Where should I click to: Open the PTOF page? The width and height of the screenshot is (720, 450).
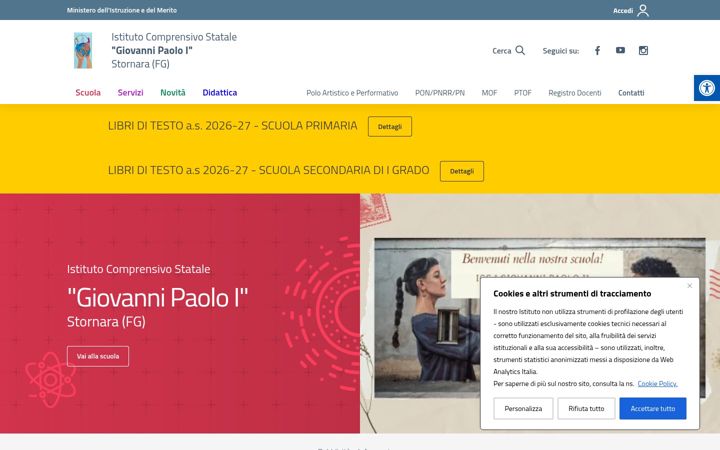(x=523, y=93)
